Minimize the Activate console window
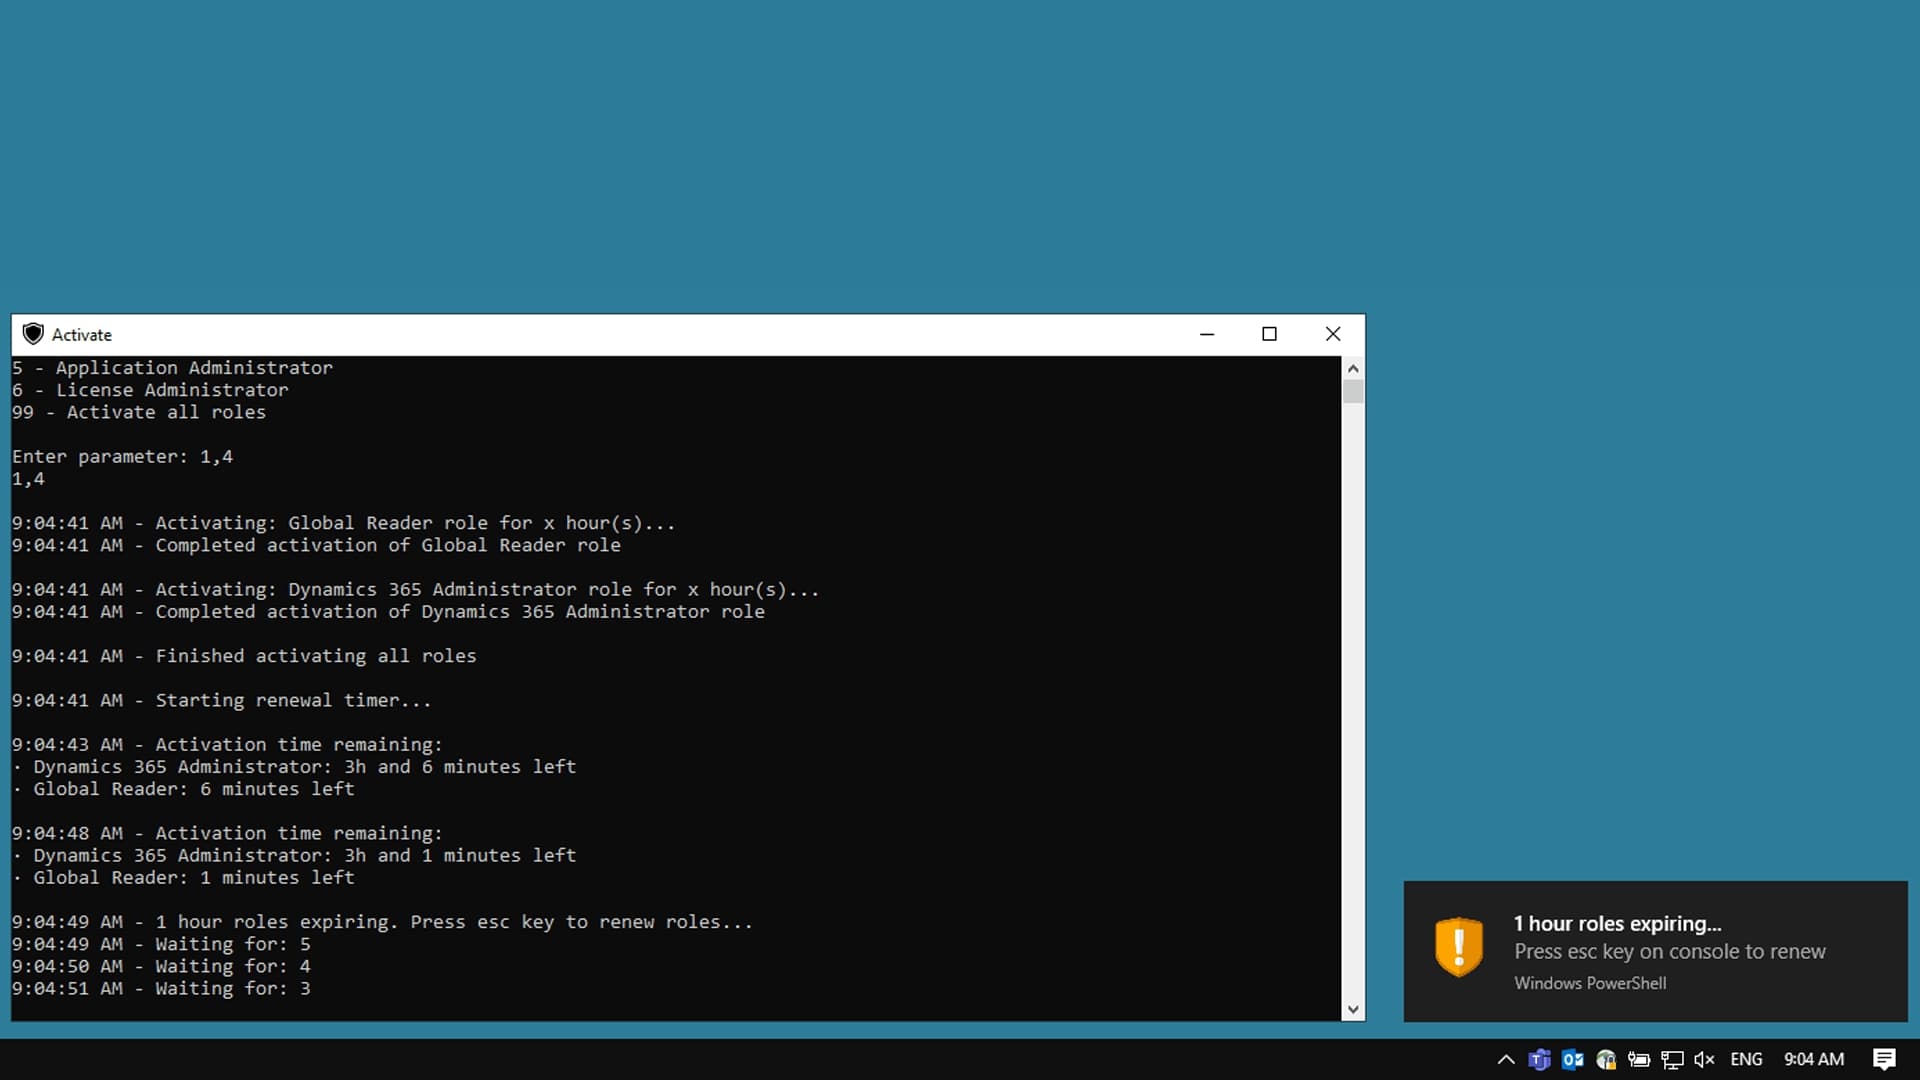 point(1207,334)
